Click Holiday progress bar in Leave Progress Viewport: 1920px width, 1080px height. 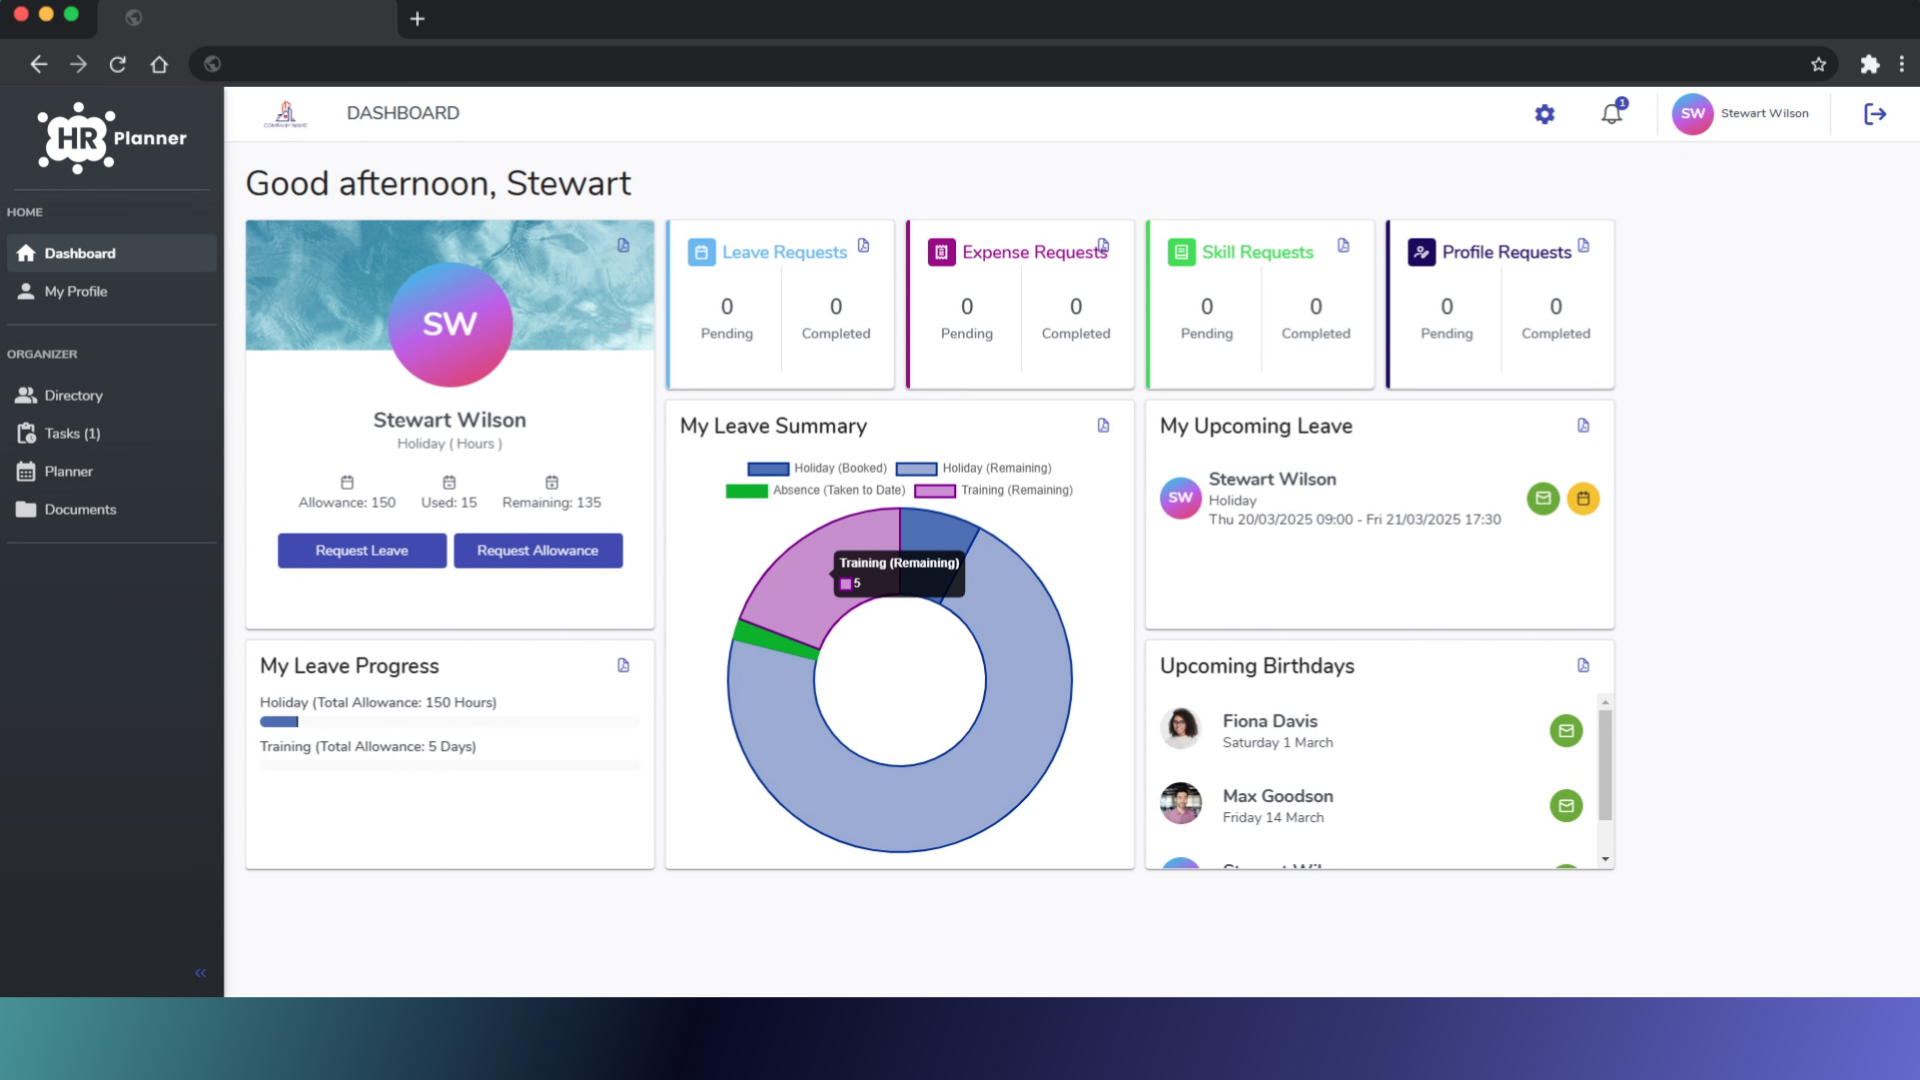tap(450, 722)
